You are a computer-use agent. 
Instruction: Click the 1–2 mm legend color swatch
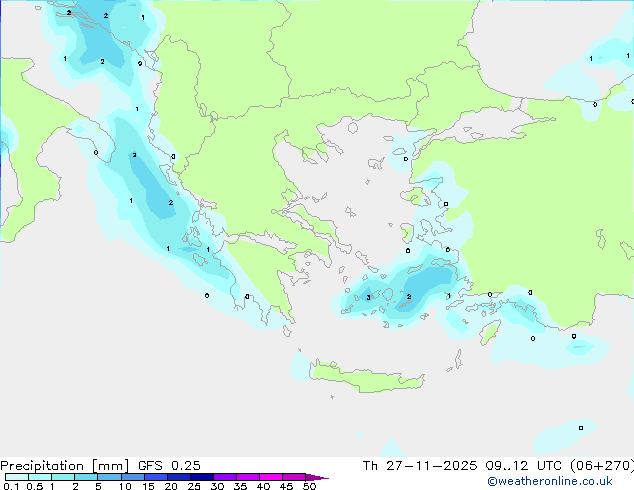pyautogui.click(x=63, y=477)
